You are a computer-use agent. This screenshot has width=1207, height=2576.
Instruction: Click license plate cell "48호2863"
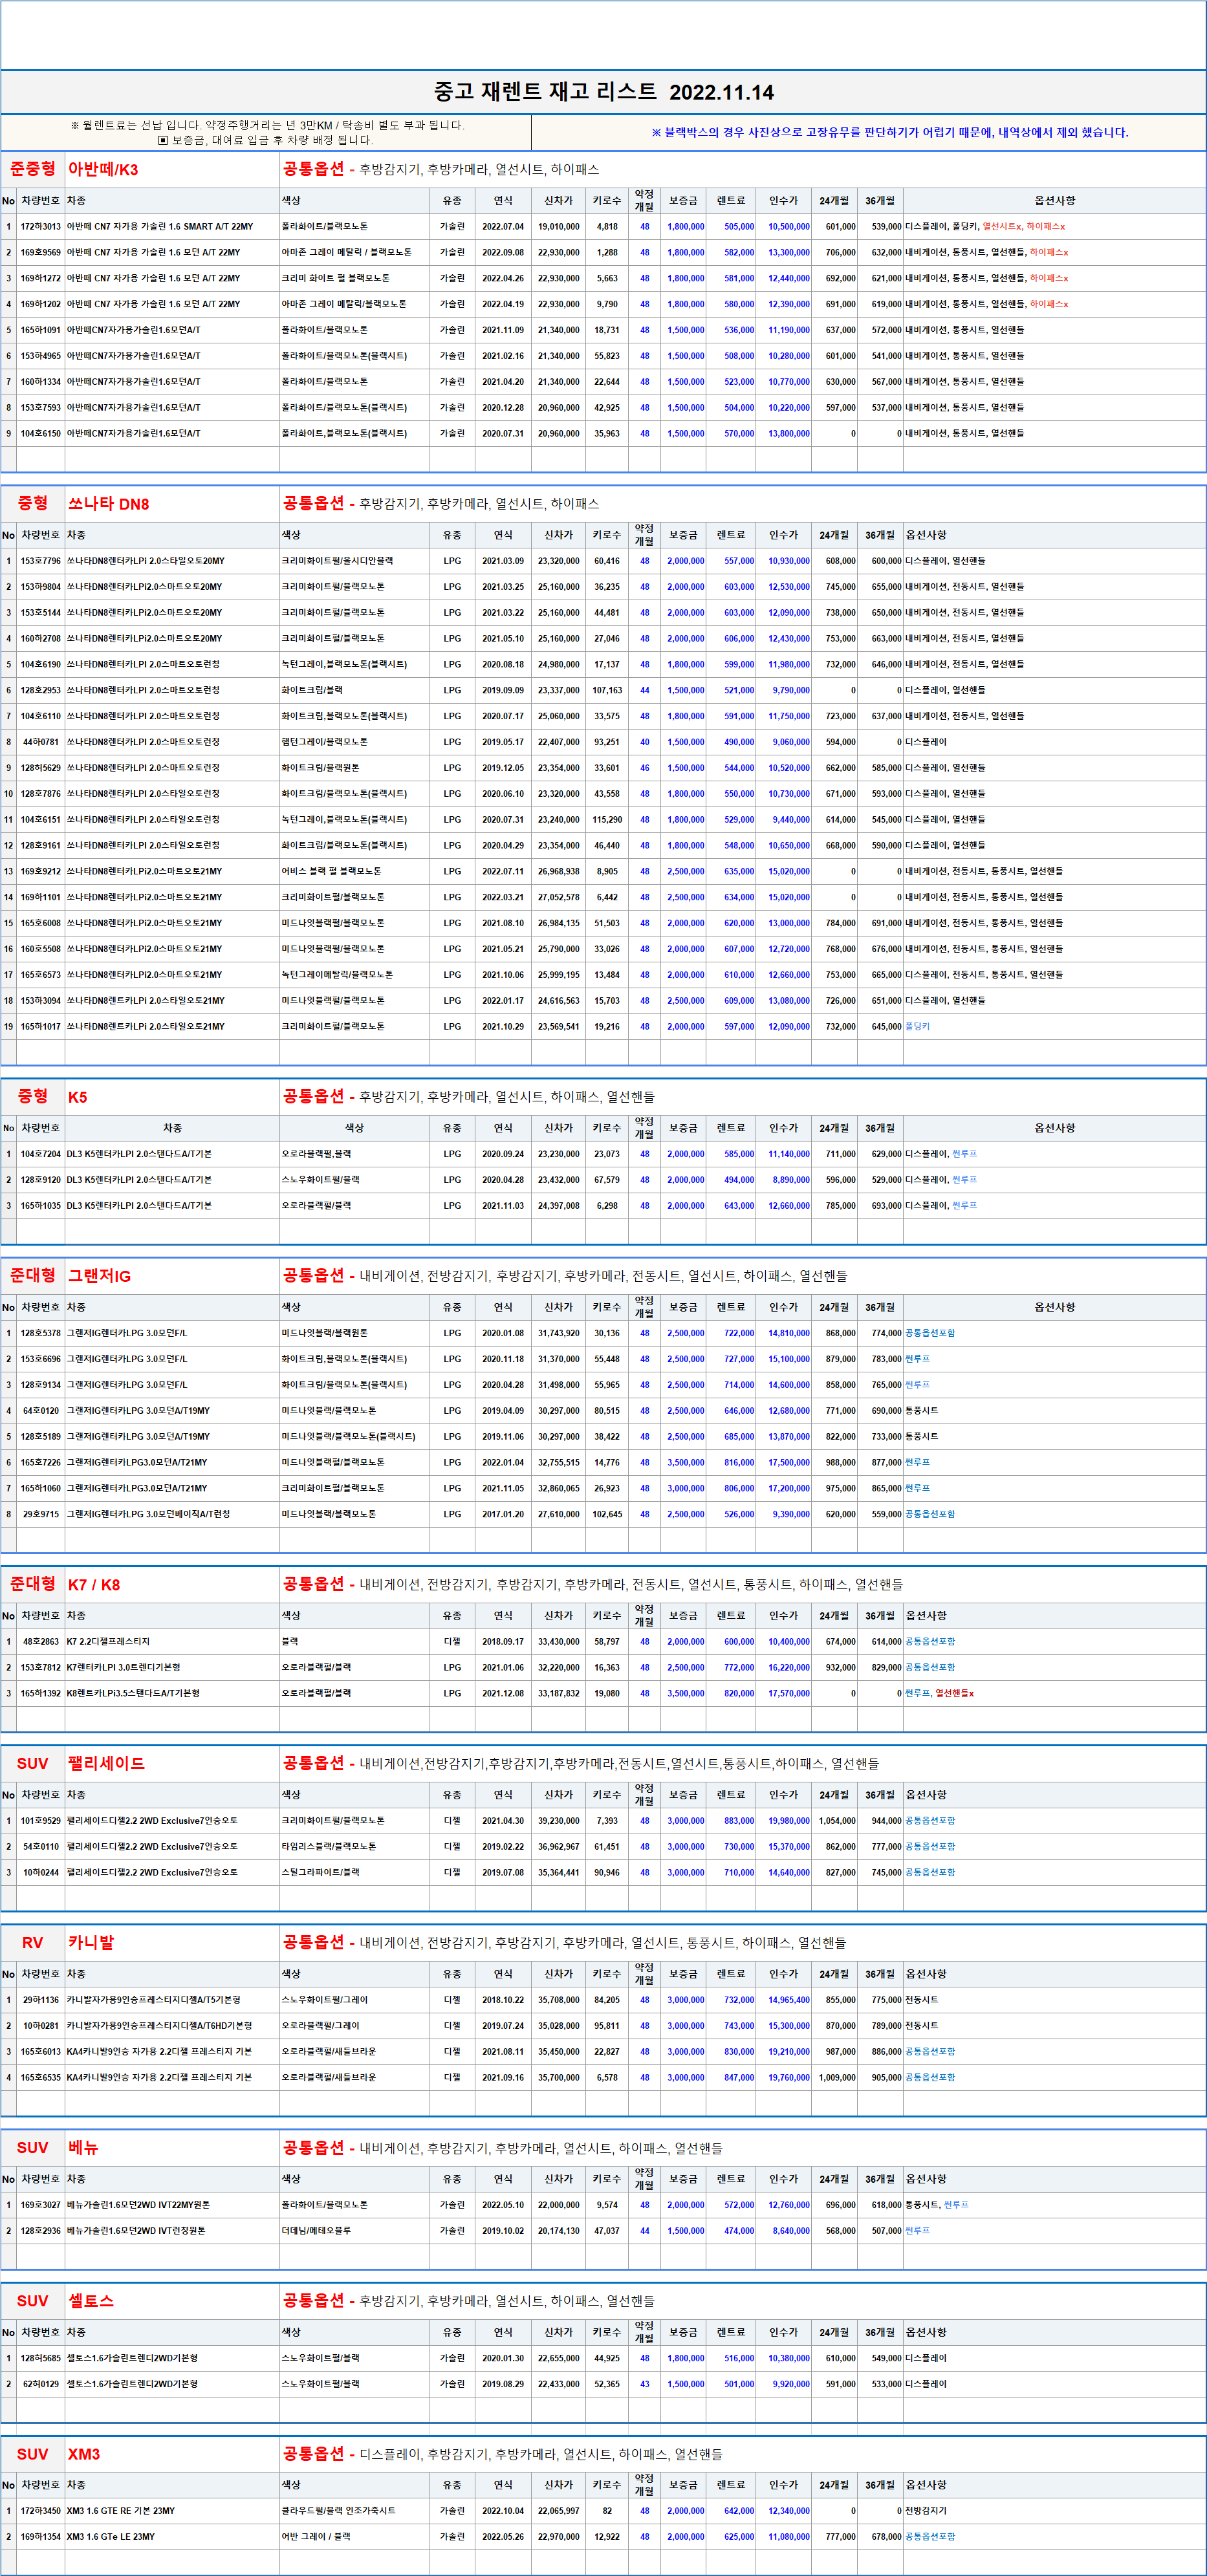point(41,1642)
